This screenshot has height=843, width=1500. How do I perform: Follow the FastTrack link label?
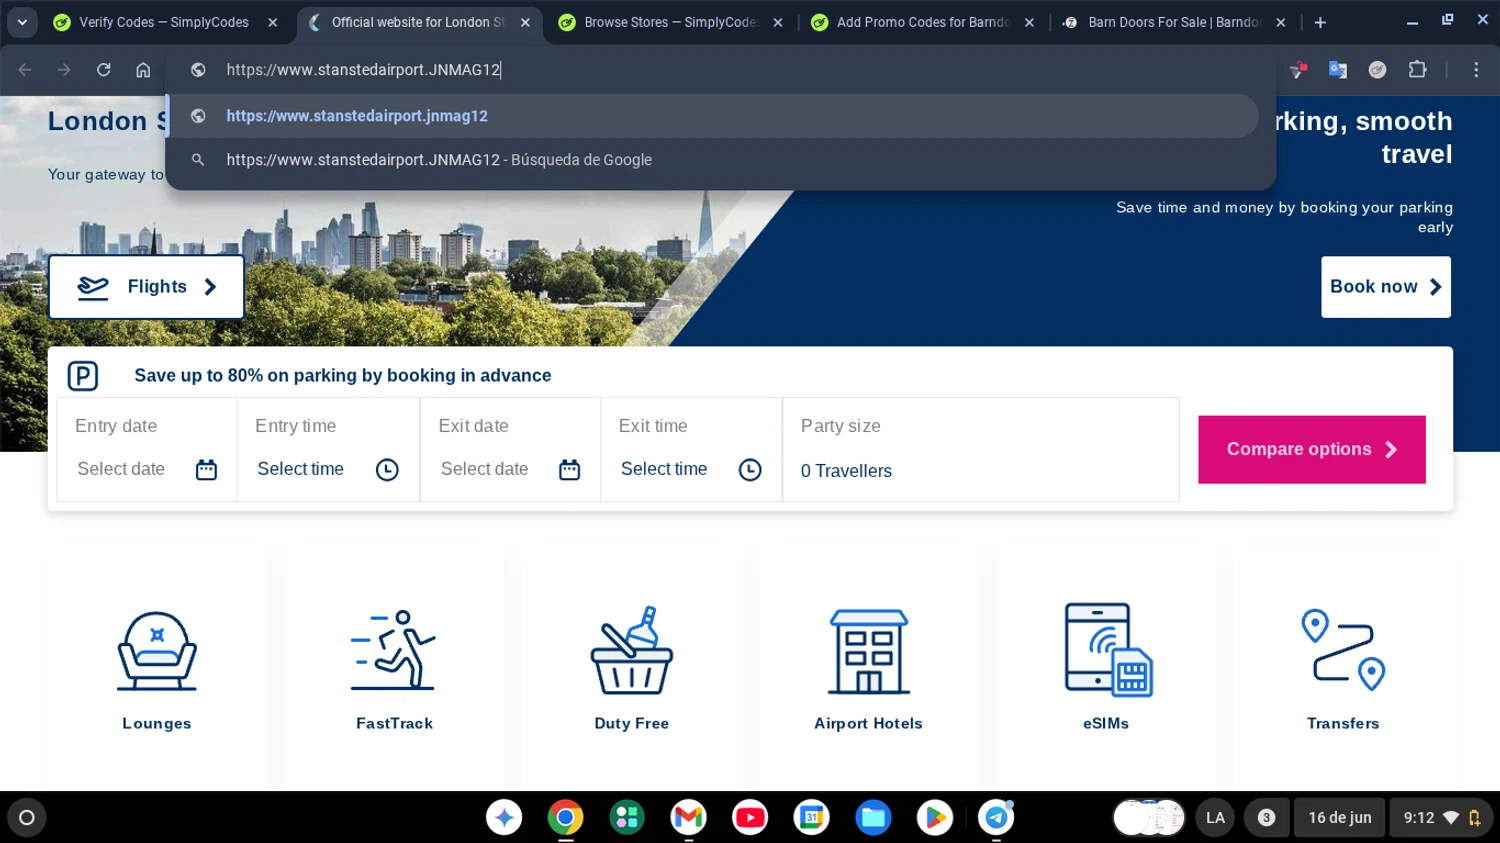tap(394, 723)
